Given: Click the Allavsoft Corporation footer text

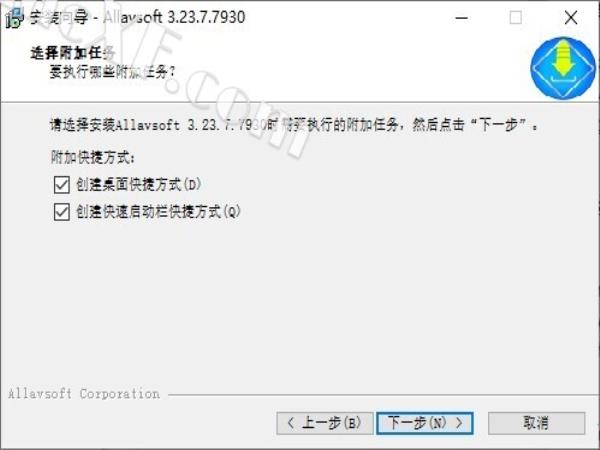Looking at the screenshot, I should coord(84,394).
